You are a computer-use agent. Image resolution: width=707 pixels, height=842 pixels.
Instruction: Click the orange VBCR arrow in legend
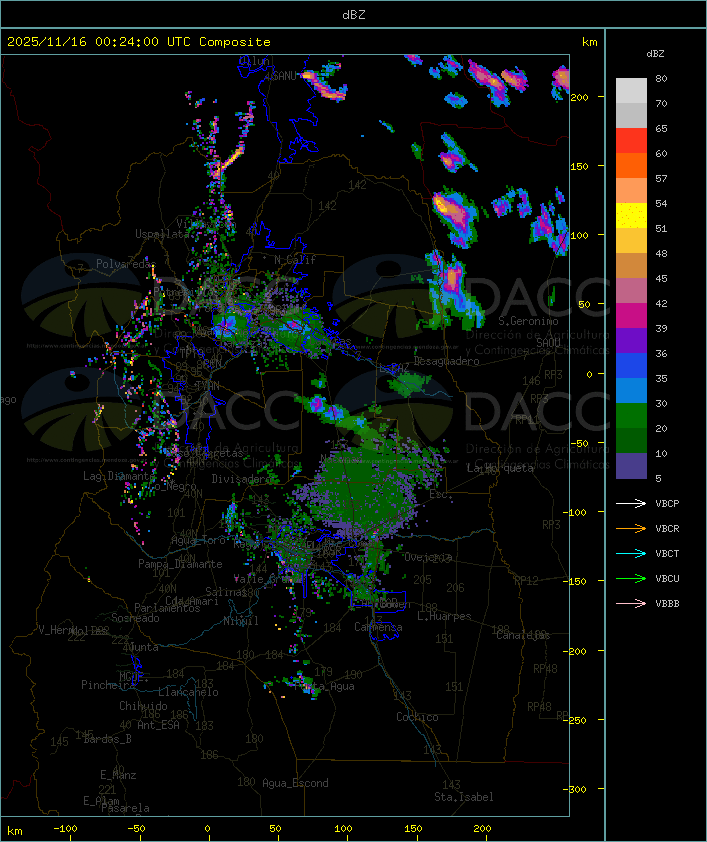tap(631, 528)
